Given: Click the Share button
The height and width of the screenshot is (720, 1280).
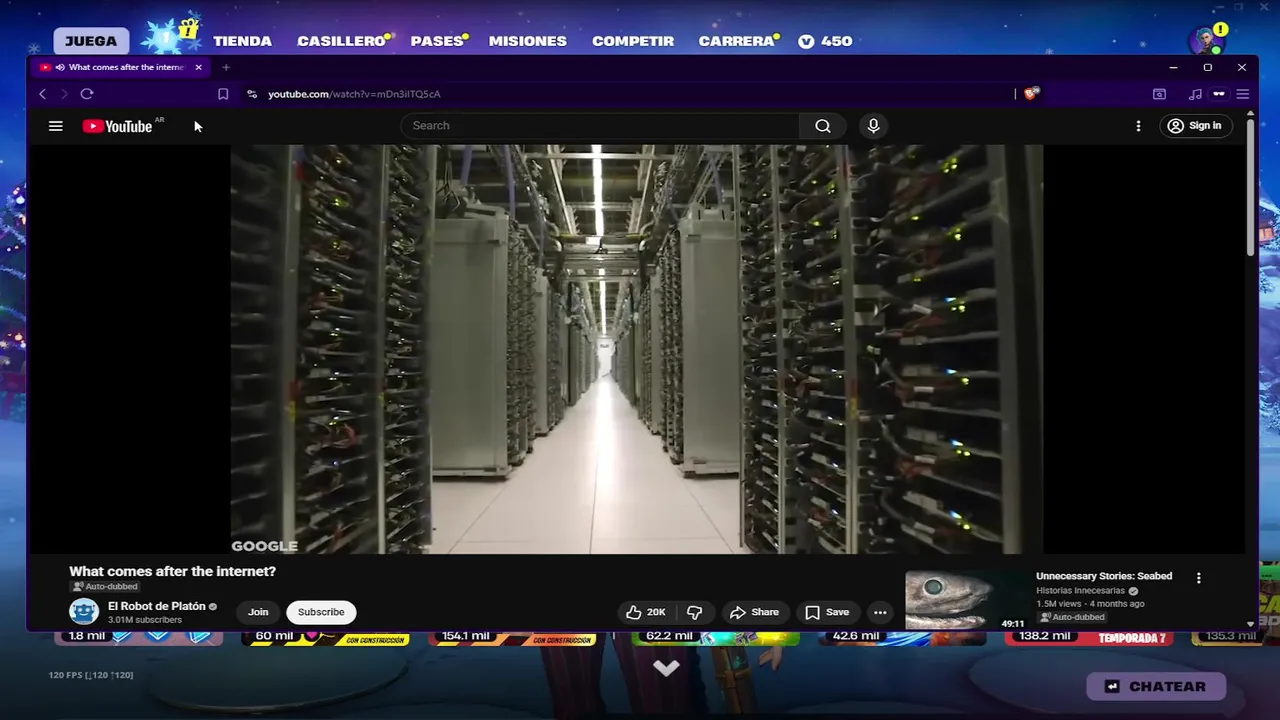Looking at the screenshot, I should coord(754,612).
